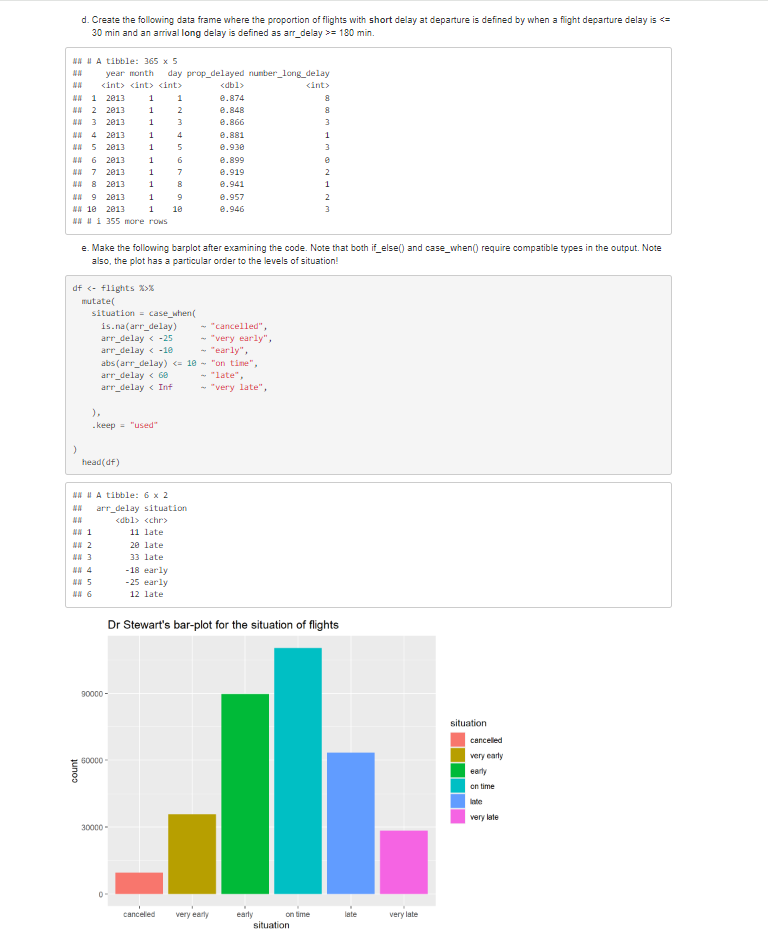Viewport: 768px width, 937px height.
Task: Click the .keep = "used" code line
Action: 125,425
